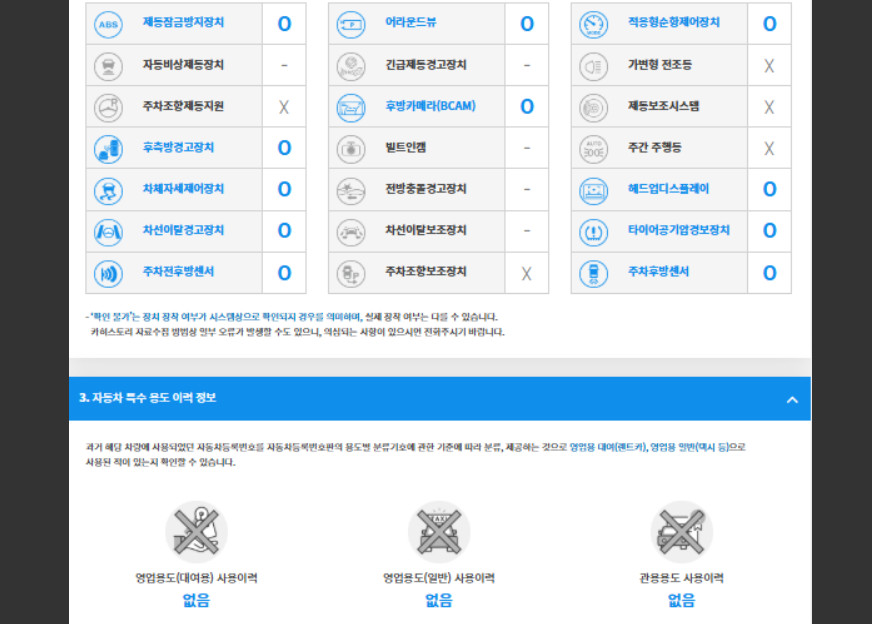Click the crossed-out 관용용도 vehicle icon
The image size is (872, 624).
(x=681, y=532)
